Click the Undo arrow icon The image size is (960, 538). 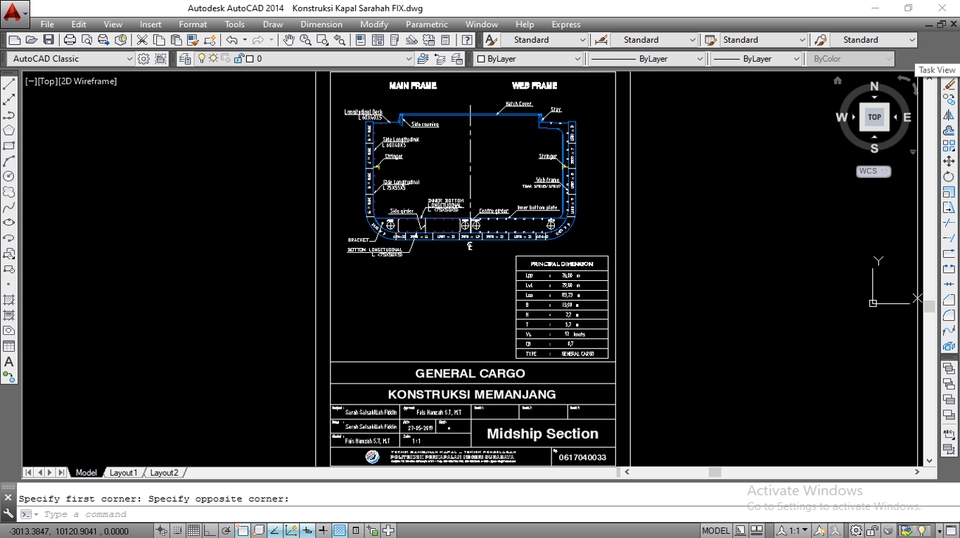point(231,40)
